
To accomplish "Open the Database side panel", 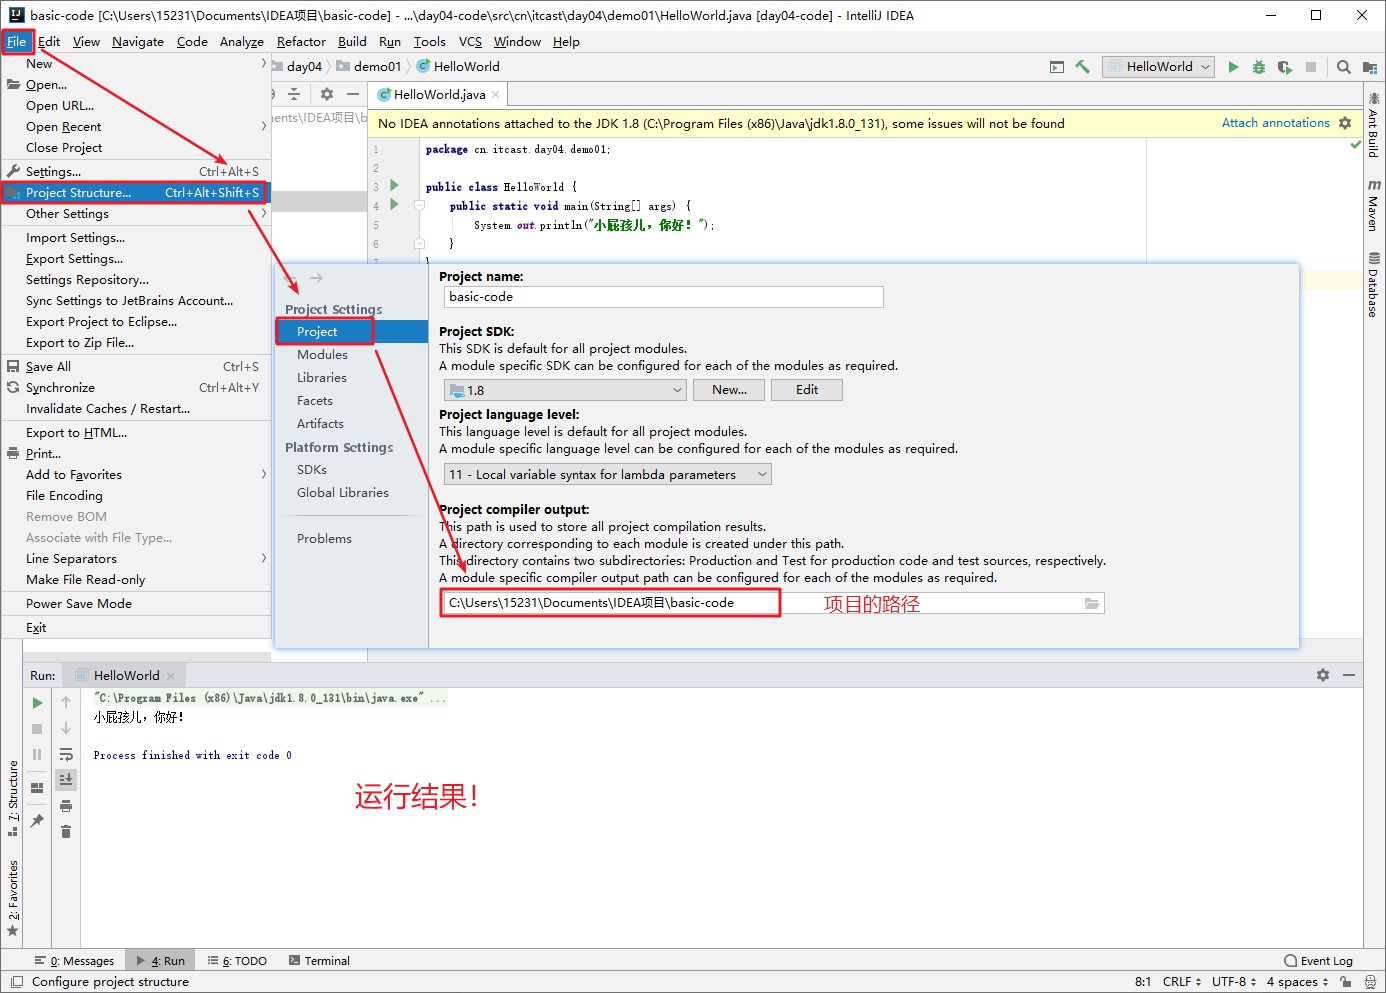I will point(1374,285).
